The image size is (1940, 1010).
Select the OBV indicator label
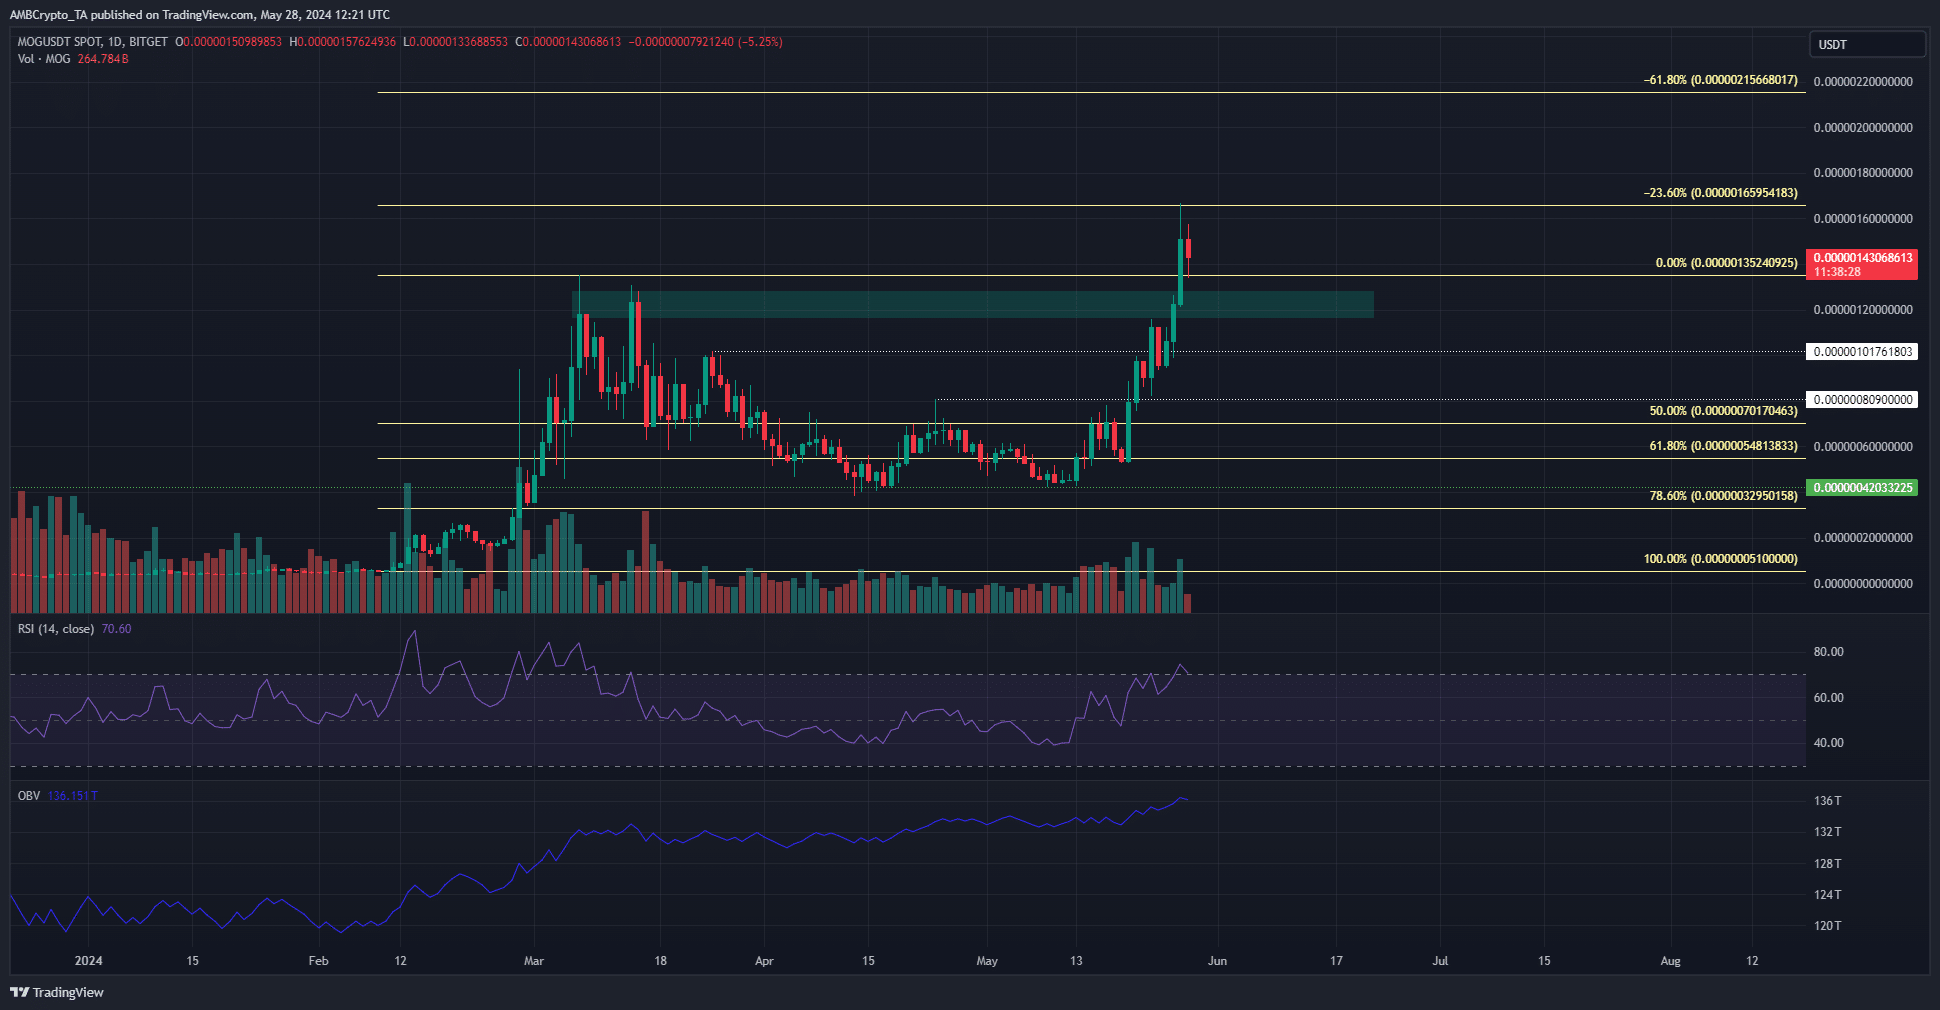29,796
